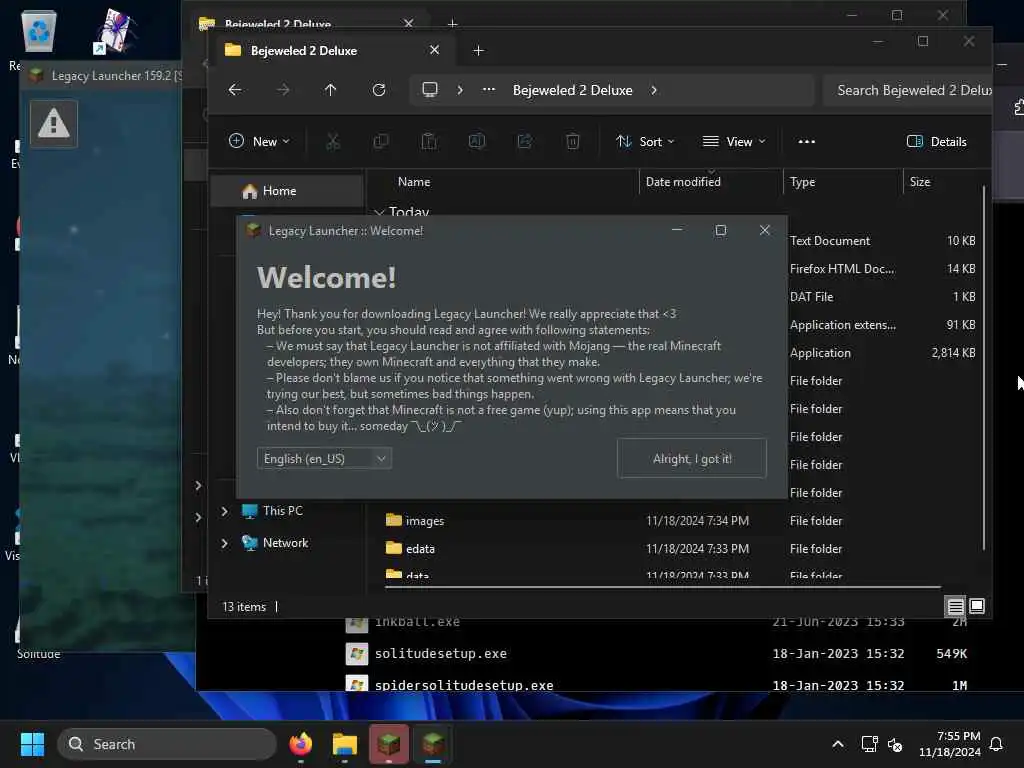Image resolution: width=1024 pixels, height=768 pixels.
Task: Click the Rename icon in toolbar
Action: coord(477,141)
